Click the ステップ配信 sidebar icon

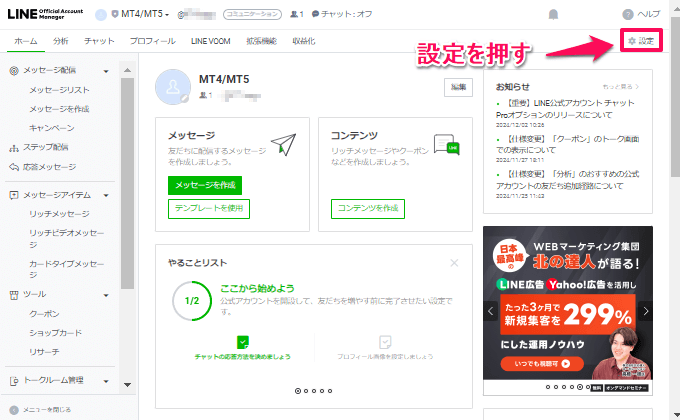(x=14, y=148)
